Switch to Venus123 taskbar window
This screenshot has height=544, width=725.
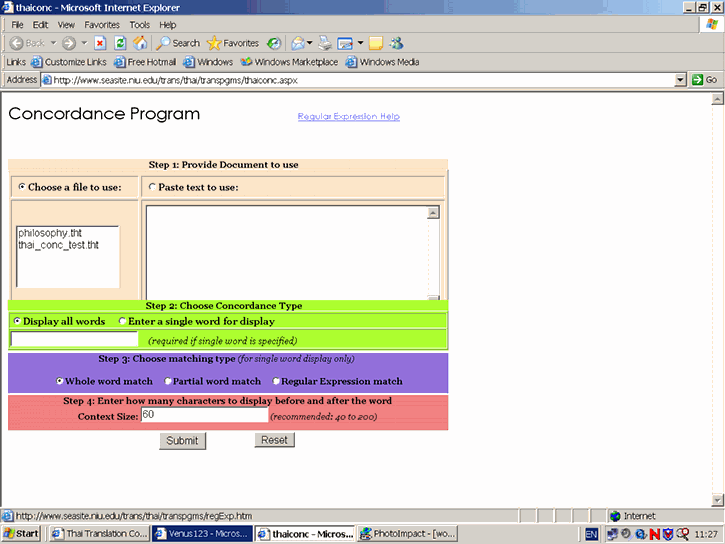pyautogui.click(x=202, y=534)
